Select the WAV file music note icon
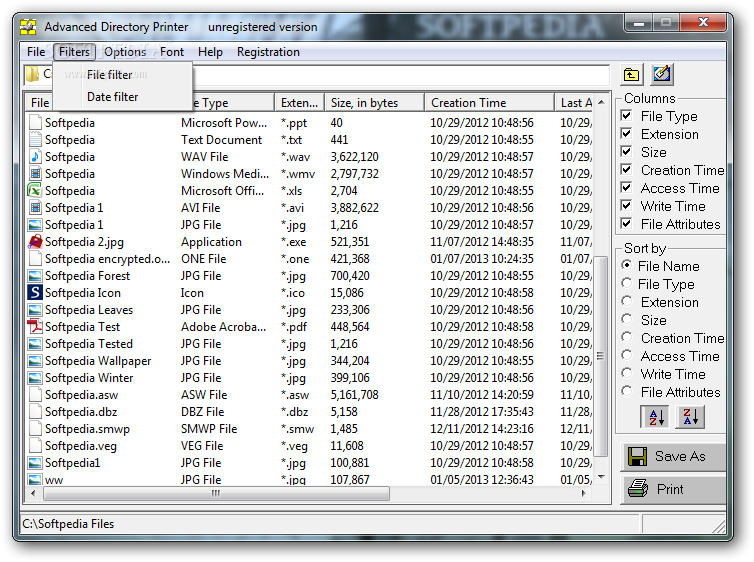 35,156
